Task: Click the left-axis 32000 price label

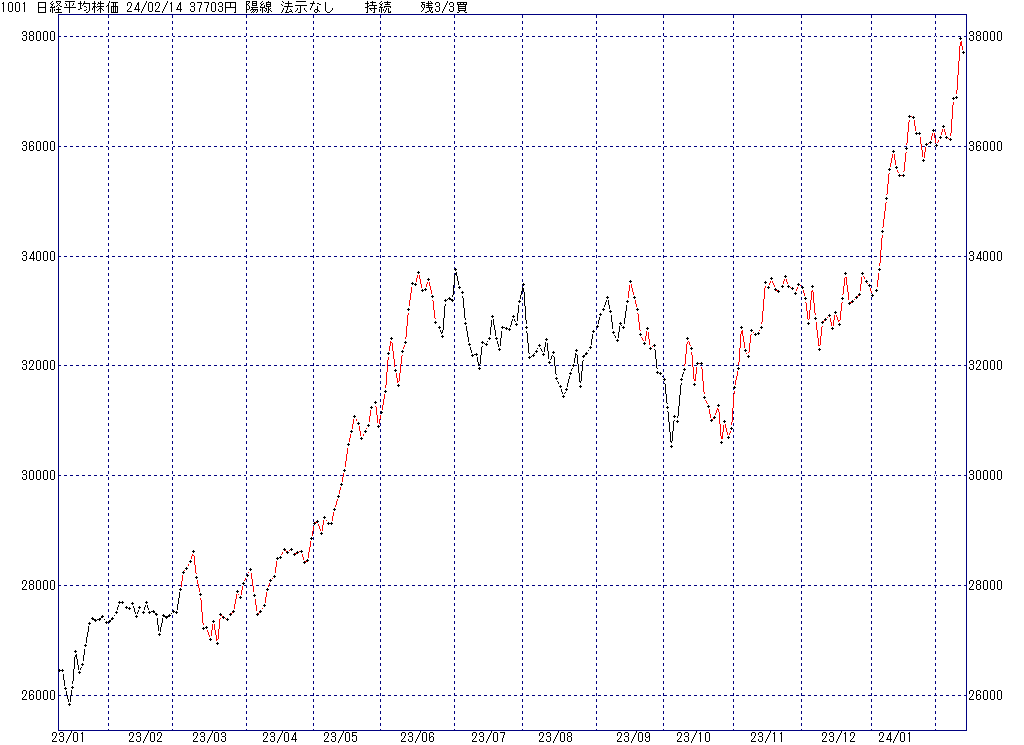Action: [x=37, y=366]
